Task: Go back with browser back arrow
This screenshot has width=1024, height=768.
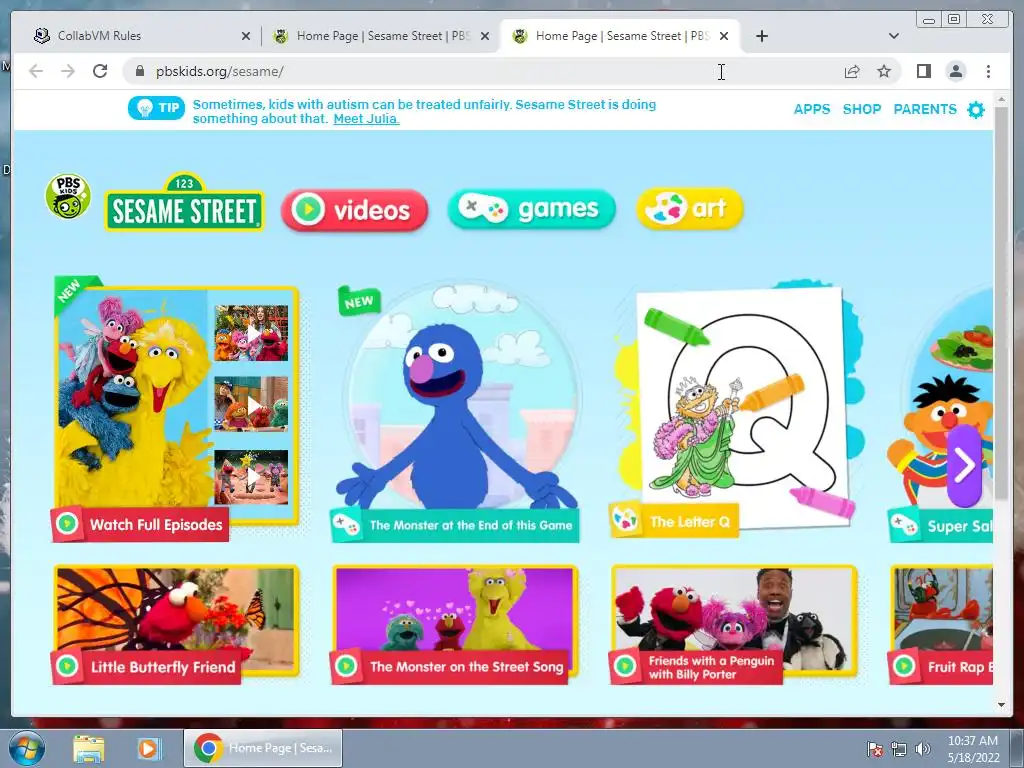Action: (x=36, y=71)
